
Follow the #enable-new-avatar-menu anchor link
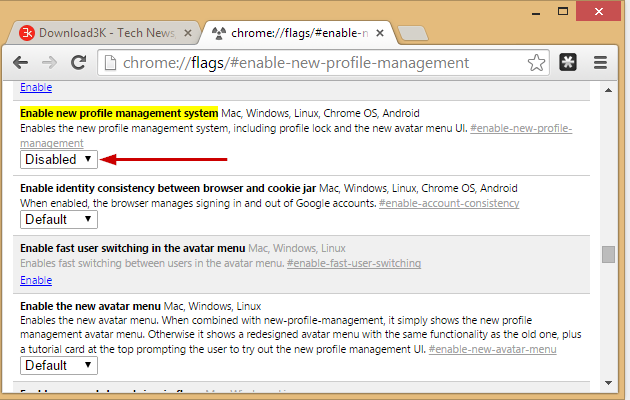[492, 349]
